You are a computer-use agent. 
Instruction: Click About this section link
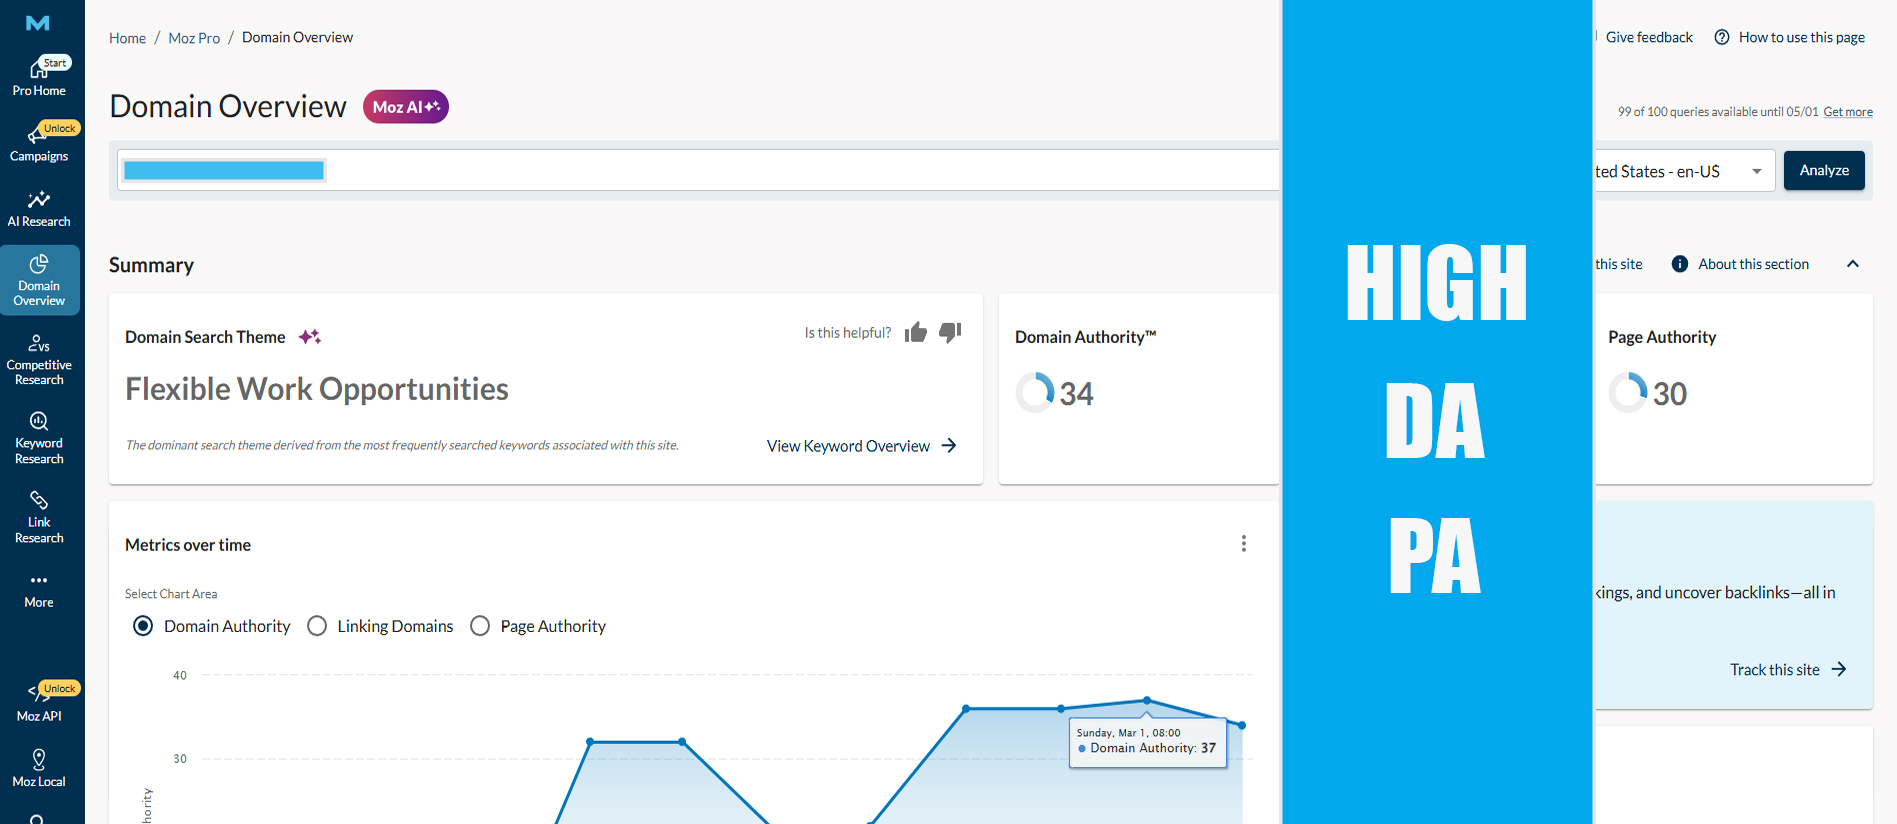click(x=1753, y=264)
